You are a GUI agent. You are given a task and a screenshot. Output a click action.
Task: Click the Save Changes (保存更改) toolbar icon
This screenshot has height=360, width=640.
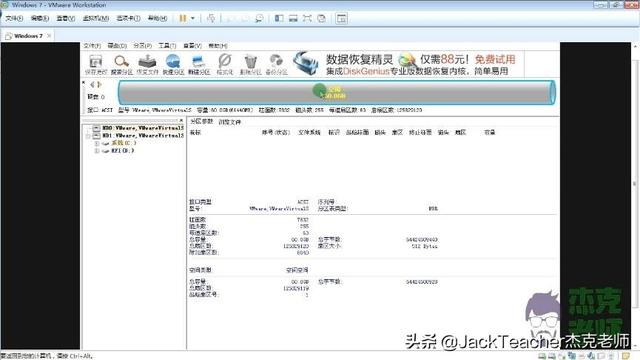tap(96, 64)
